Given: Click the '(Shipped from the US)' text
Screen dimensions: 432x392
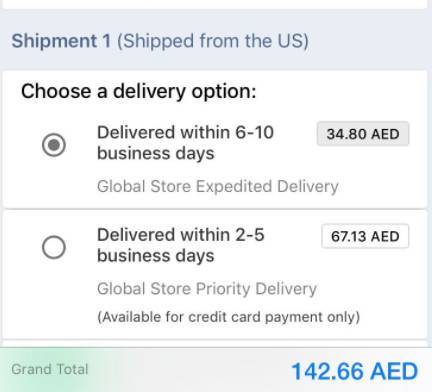Looking at the screenshot, I should (x=213, y=41).
